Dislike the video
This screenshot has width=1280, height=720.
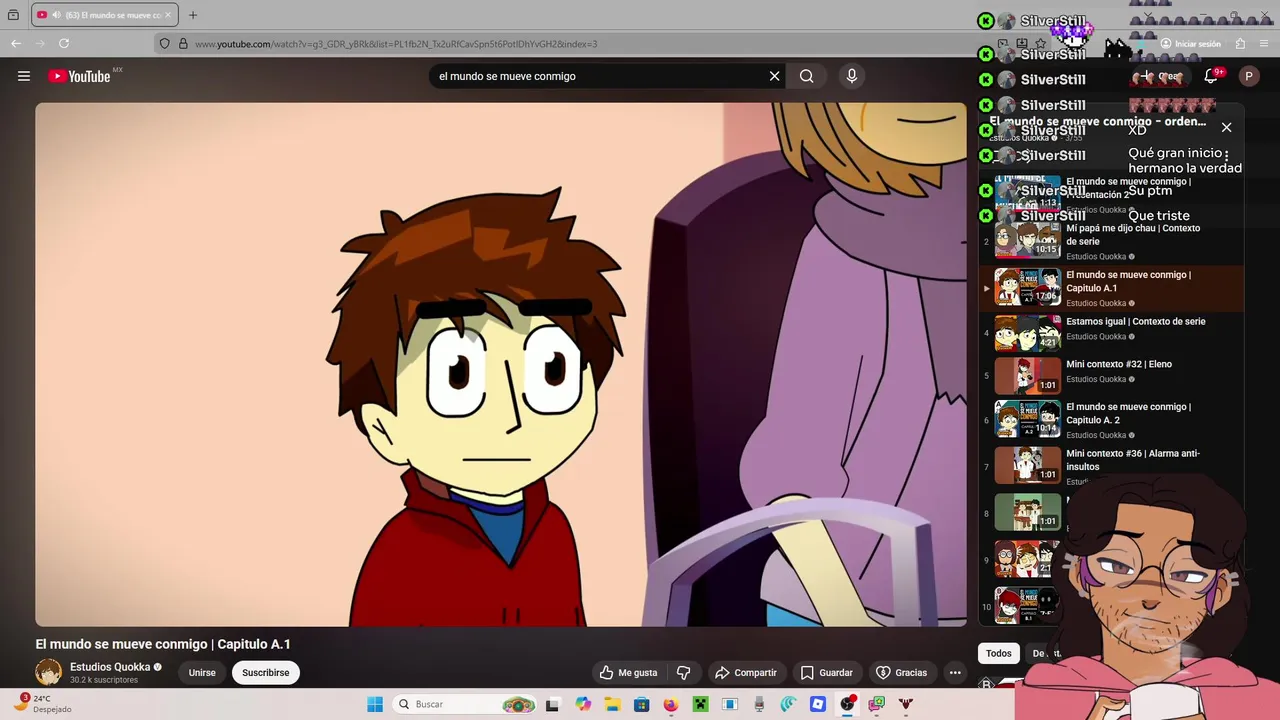click(x=684, y=672)
